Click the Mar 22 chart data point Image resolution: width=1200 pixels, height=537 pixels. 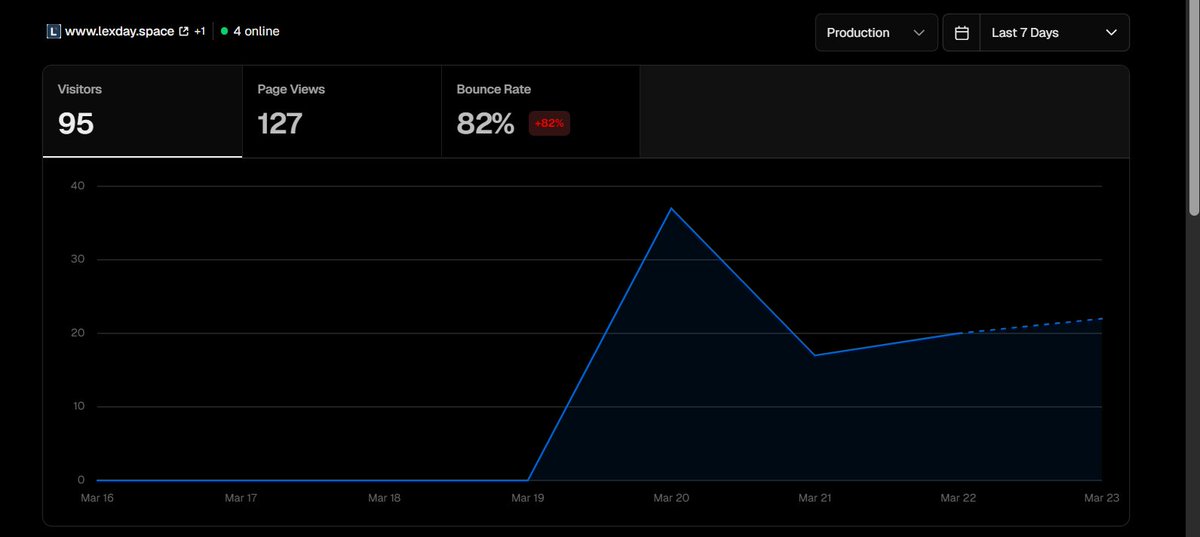(958, 333)
